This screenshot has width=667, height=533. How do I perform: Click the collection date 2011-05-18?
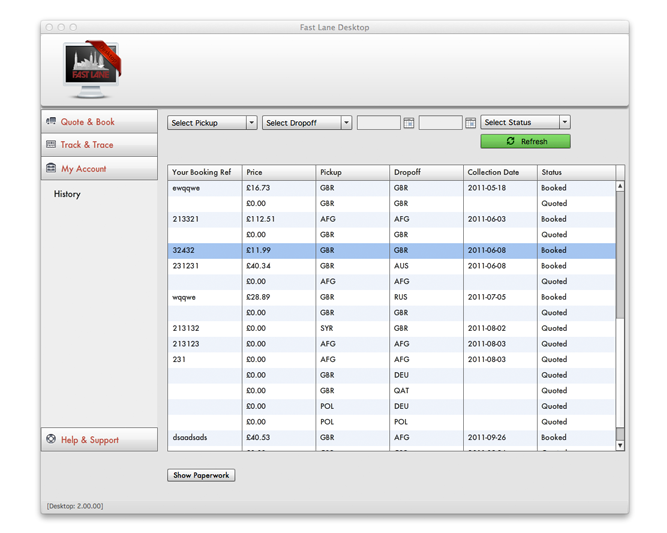487,188
